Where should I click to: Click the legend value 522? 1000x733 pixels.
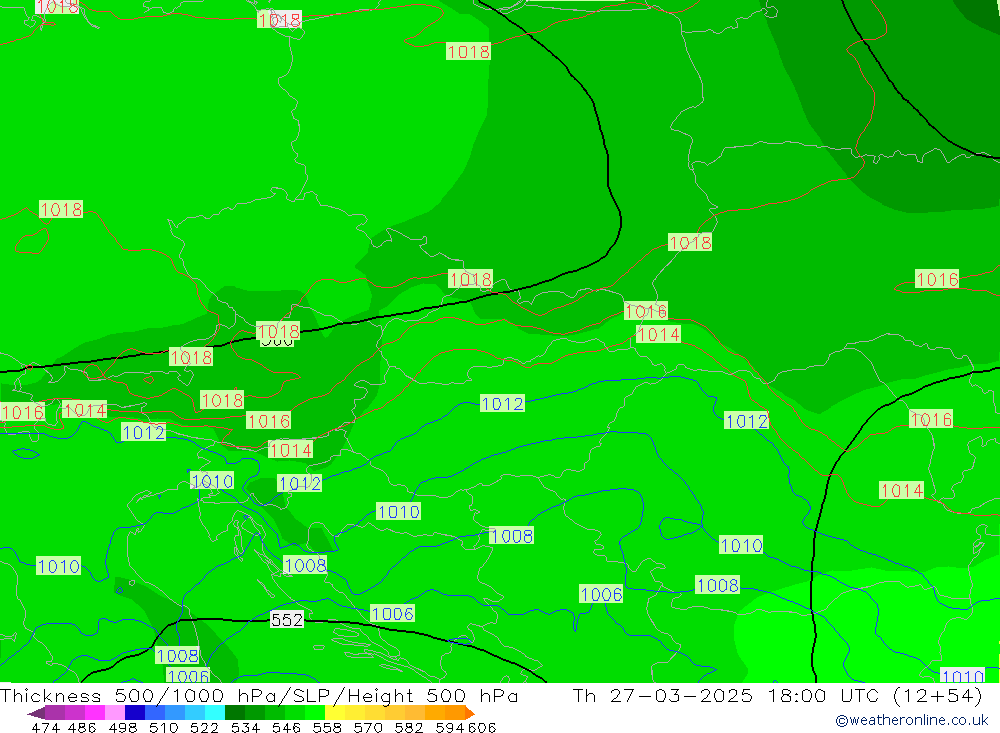(204, 727)
